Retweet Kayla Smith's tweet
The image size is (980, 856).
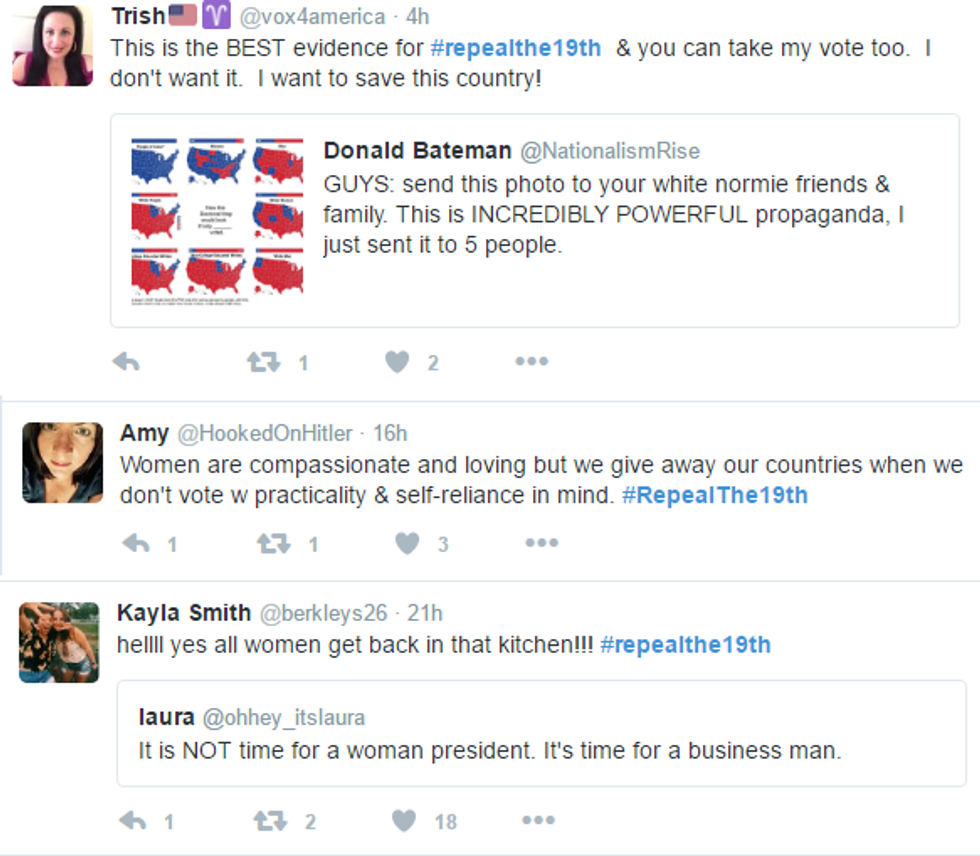269,821
